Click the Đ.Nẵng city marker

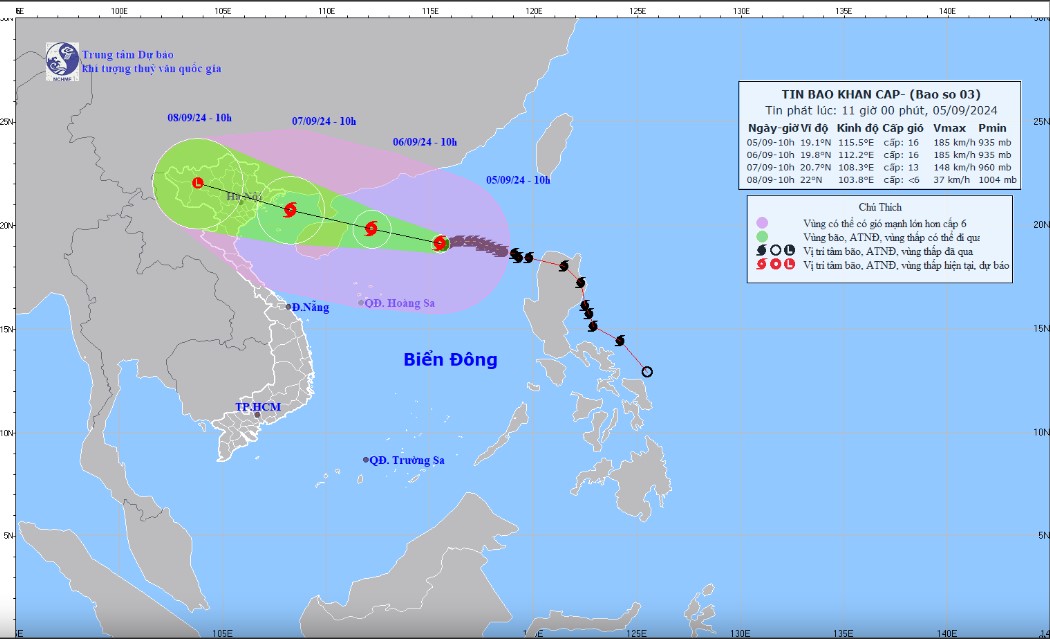[287, 307]
